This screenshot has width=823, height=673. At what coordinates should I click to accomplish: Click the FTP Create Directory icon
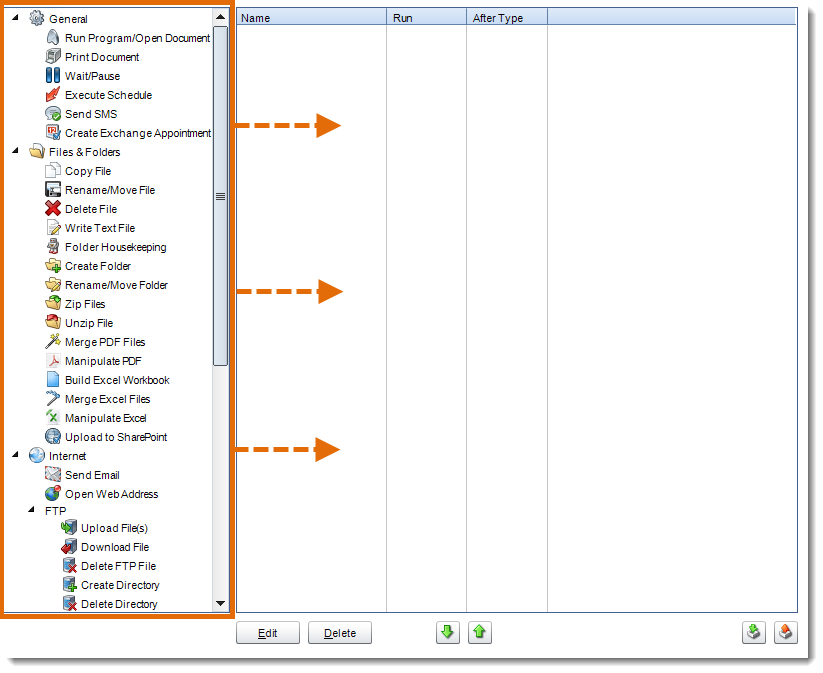pos(69,584)
